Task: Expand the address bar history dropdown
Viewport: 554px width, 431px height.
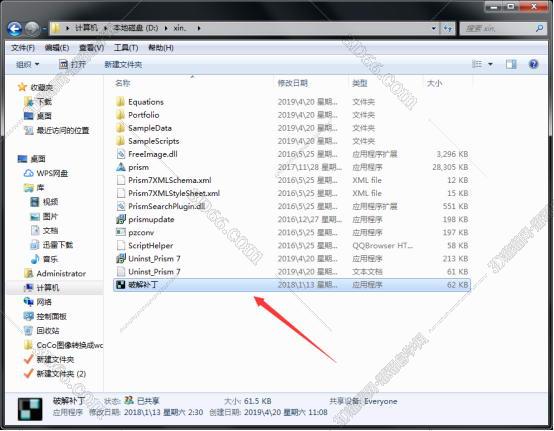Action: [434, 28]
